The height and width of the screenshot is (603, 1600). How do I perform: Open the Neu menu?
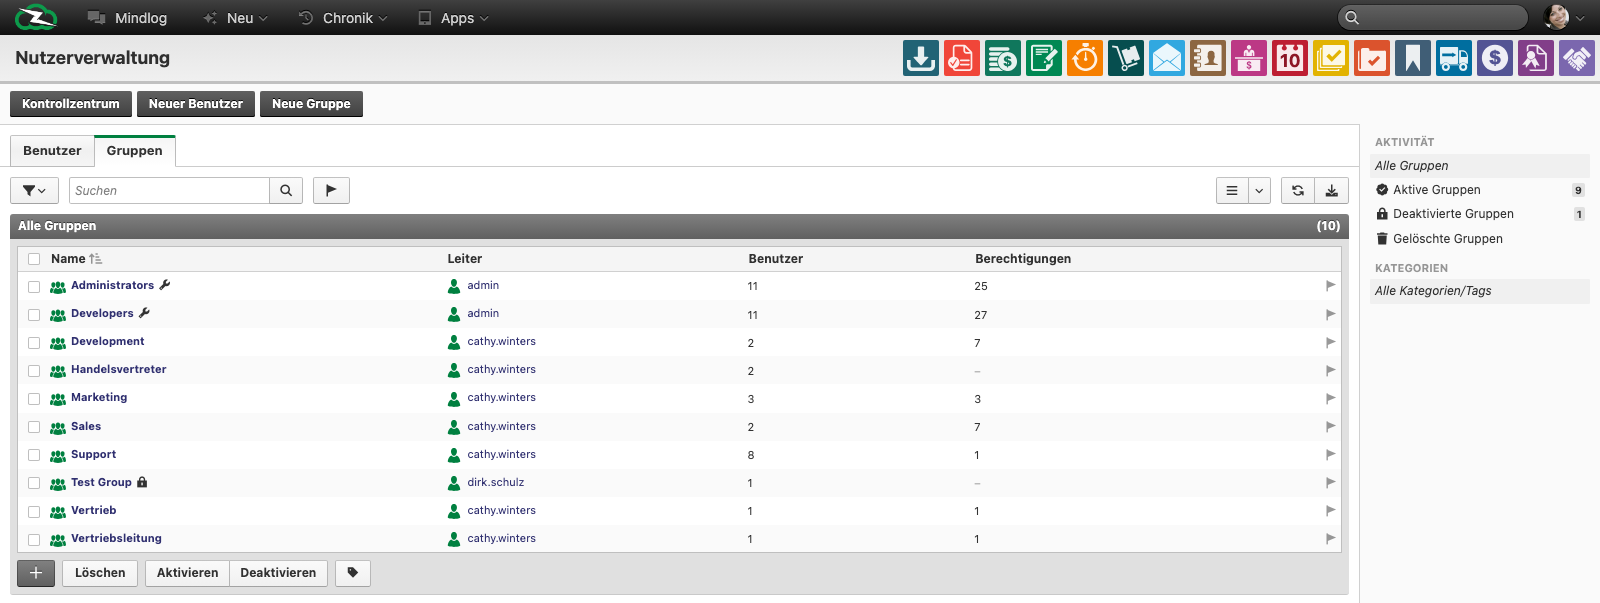[x=236, y=18]
